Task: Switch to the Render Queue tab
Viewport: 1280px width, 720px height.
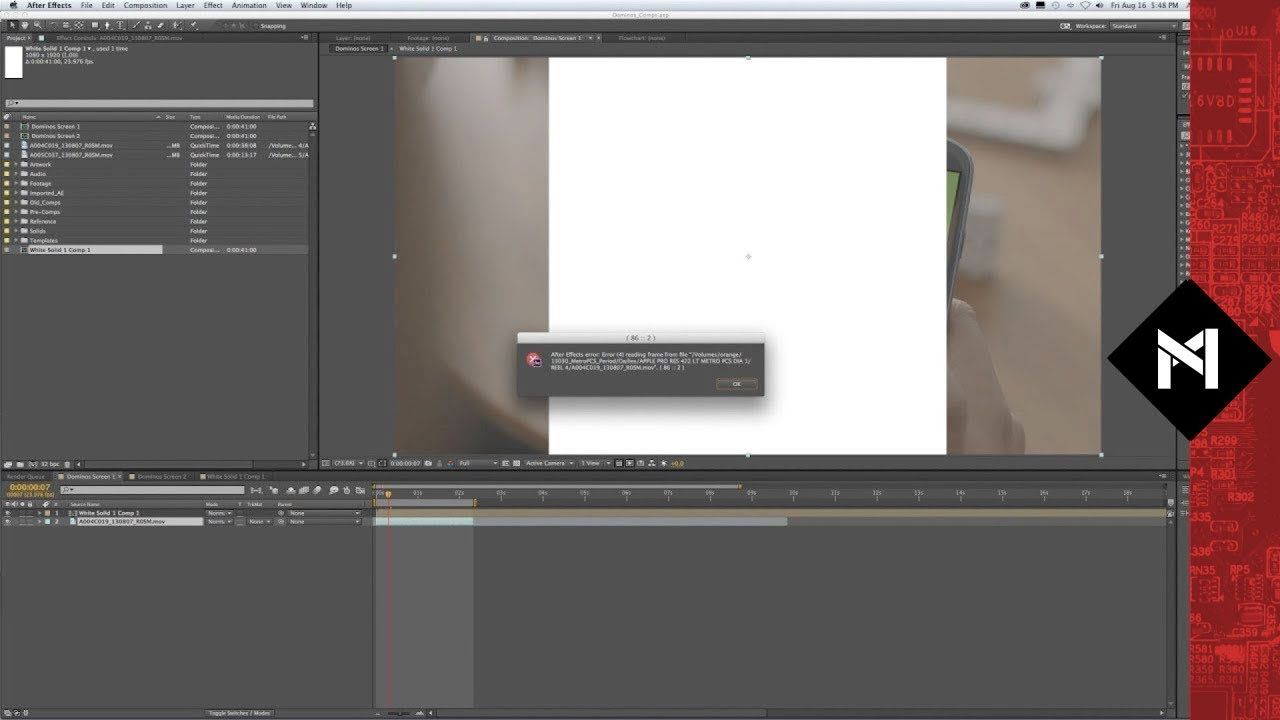Action: 27,477
